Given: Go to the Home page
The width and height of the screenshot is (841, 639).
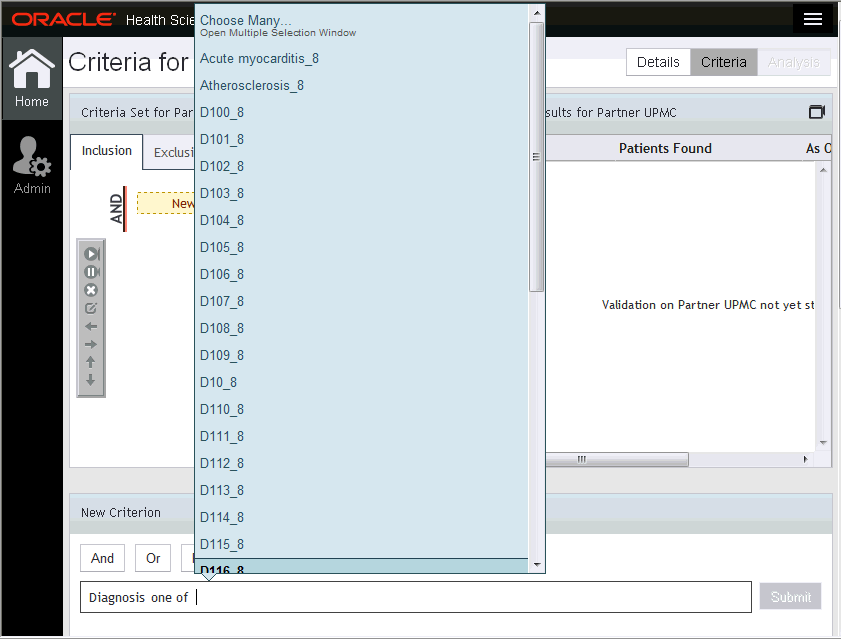Looking at the screenshot, I should [32, 78].
